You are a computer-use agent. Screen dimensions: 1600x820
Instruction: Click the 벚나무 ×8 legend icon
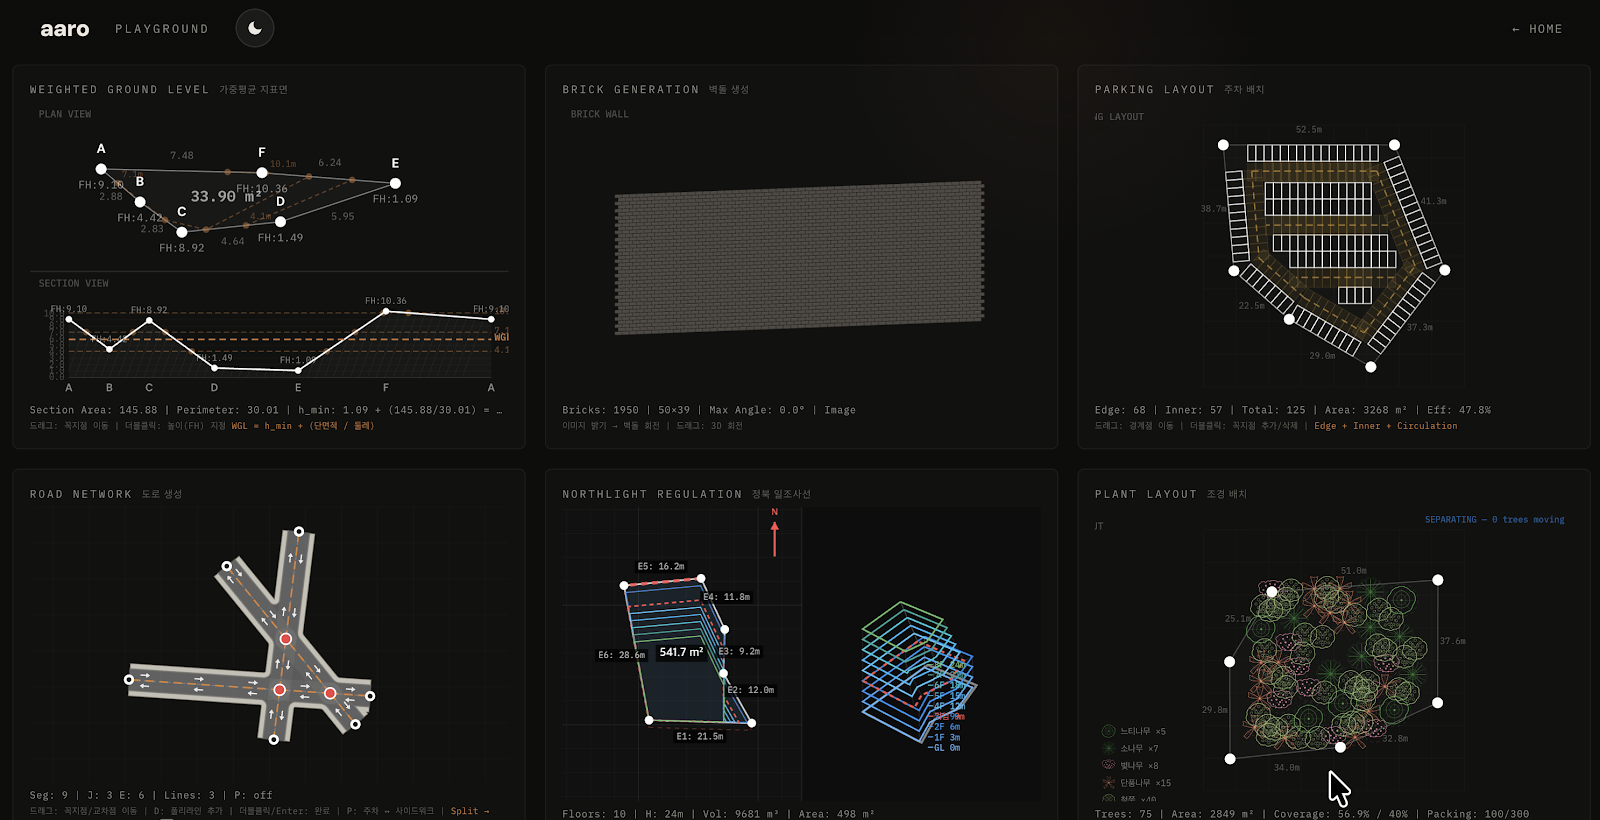click(1108, 765)
